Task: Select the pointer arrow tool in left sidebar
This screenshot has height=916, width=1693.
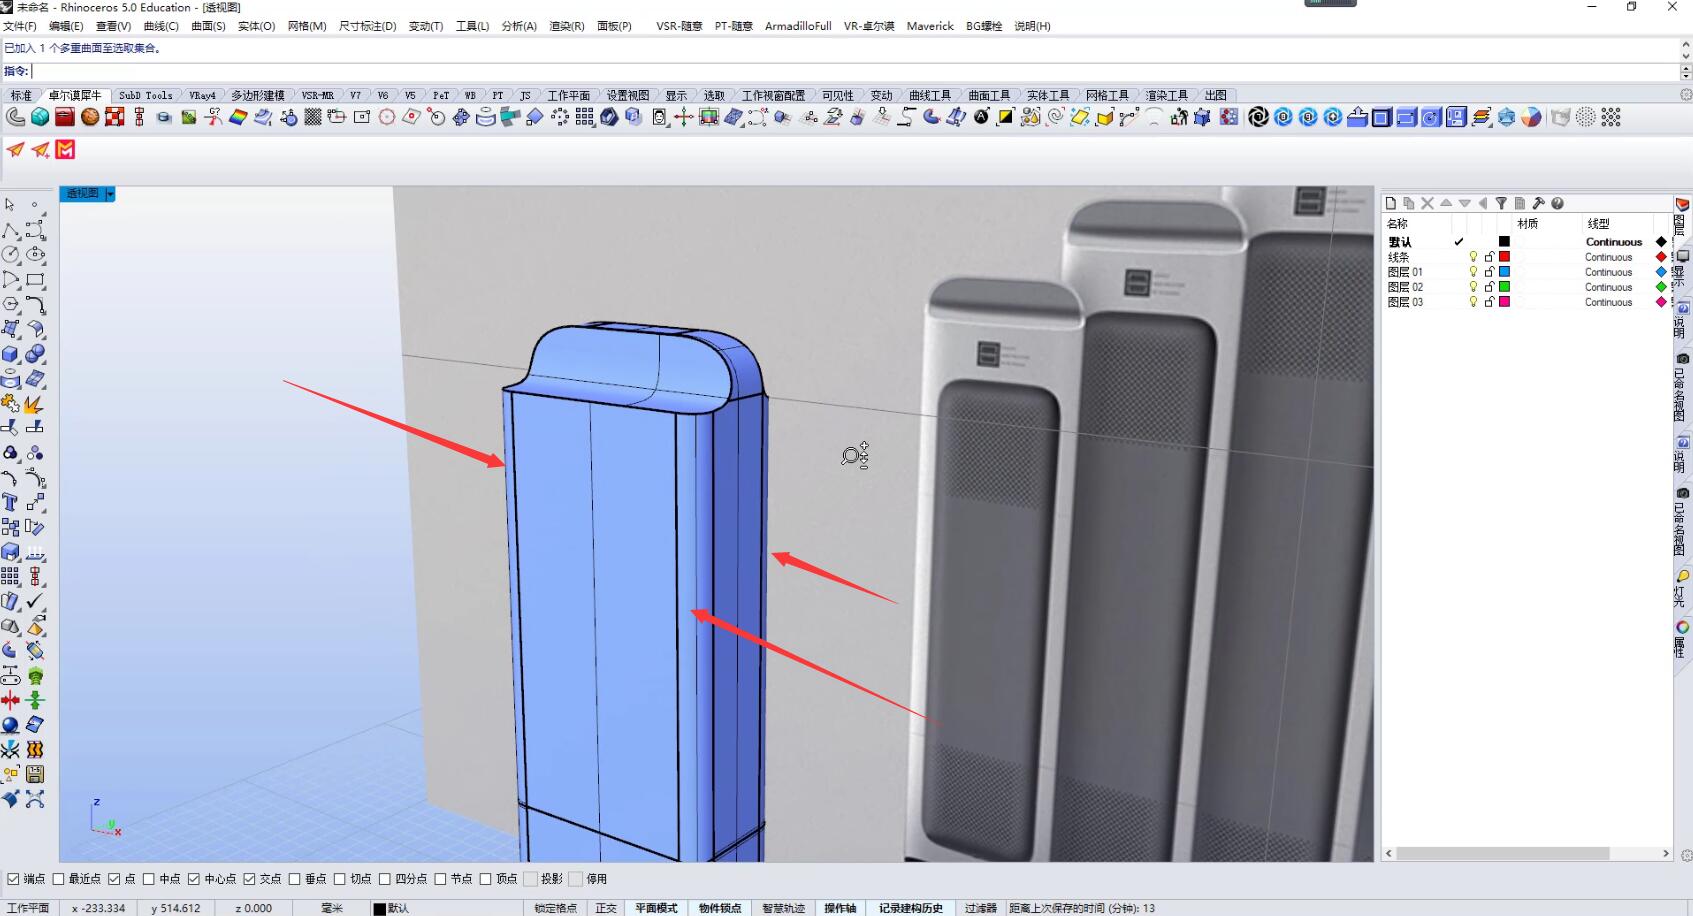Action: pos(10,204)
